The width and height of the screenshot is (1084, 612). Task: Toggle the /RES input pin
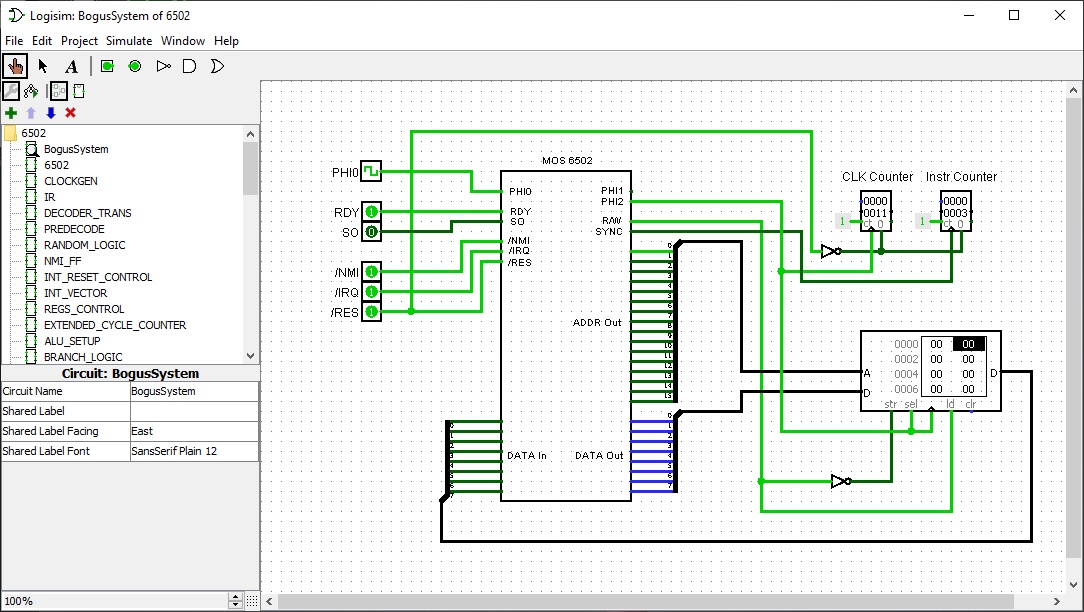(x=371, y=312)
